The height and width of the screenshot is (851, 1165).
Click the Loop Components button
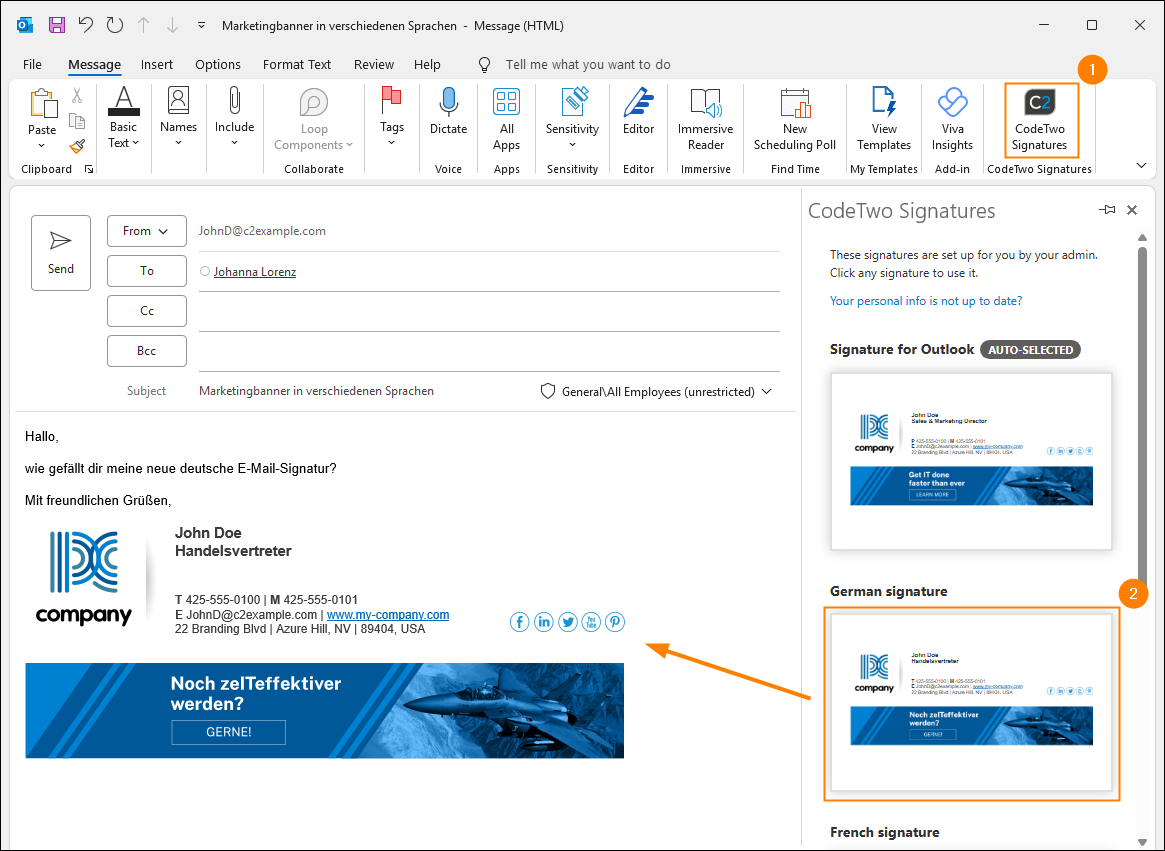click(x=314, y=120)
